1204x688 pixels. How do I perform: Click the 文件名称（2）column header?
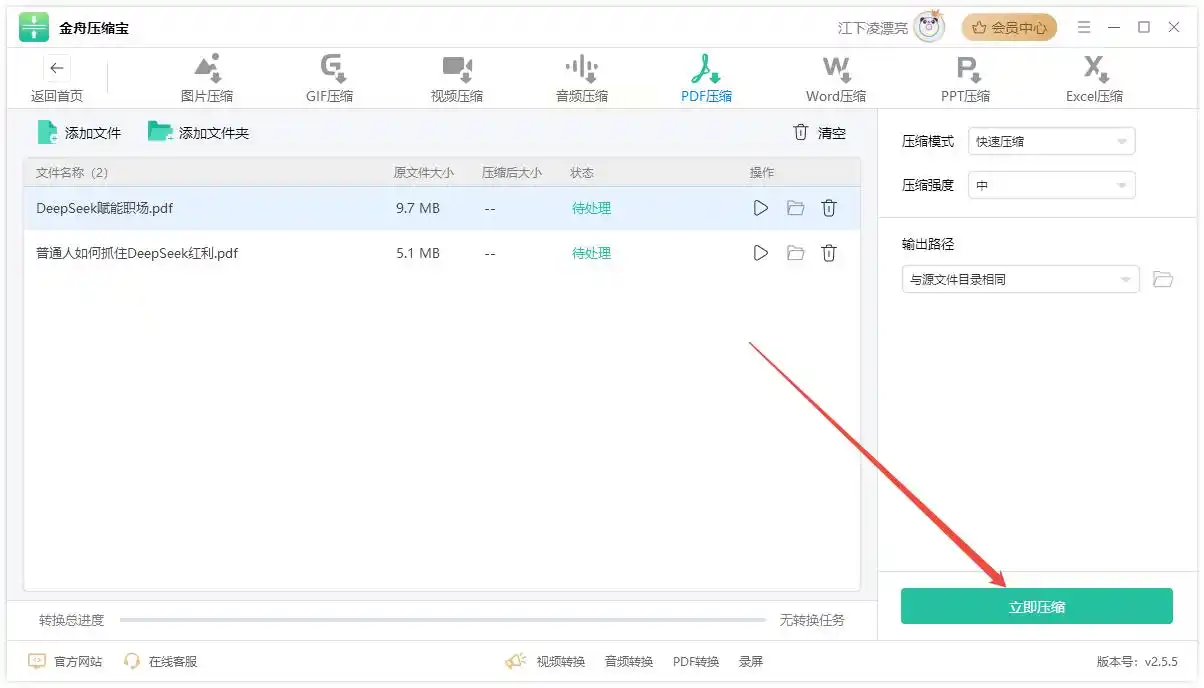[72, 172]
